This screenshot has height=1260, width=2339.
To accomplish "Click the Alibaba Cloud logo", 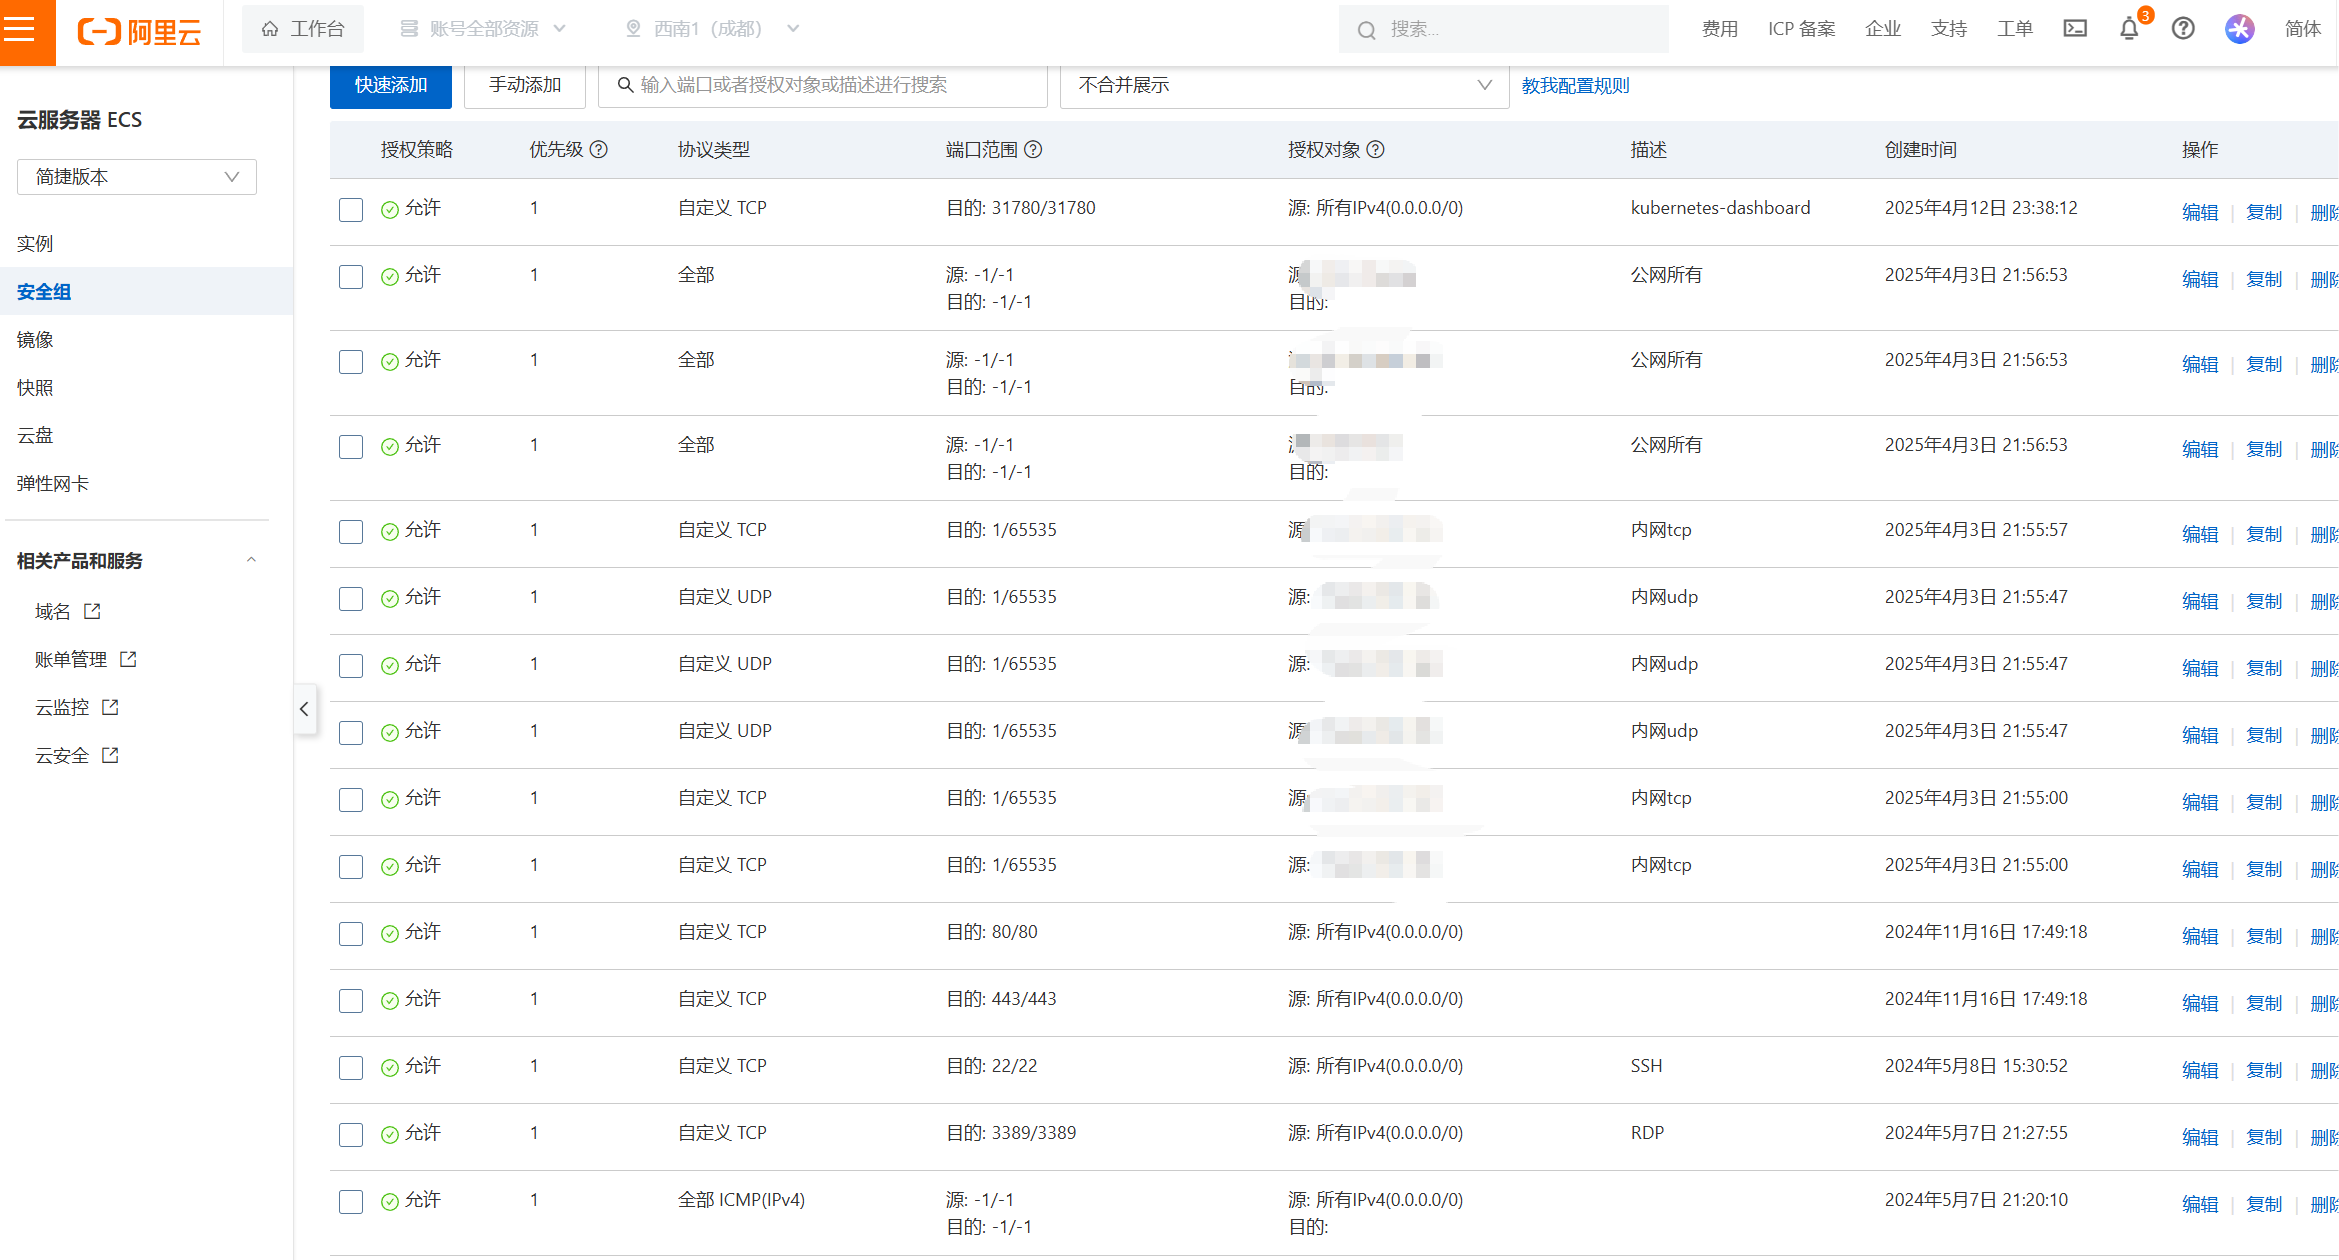I will pos(140,31).
